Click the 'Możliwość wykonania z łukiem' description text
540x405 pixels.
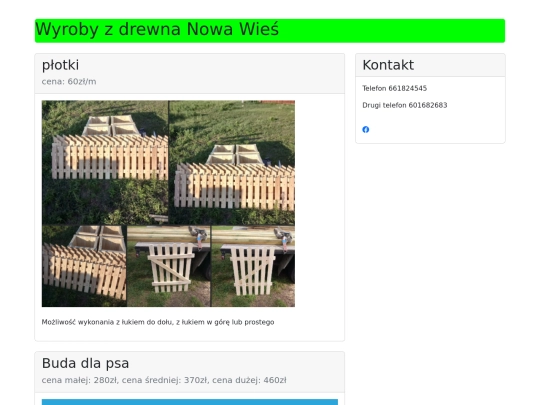tap(158, 322)
